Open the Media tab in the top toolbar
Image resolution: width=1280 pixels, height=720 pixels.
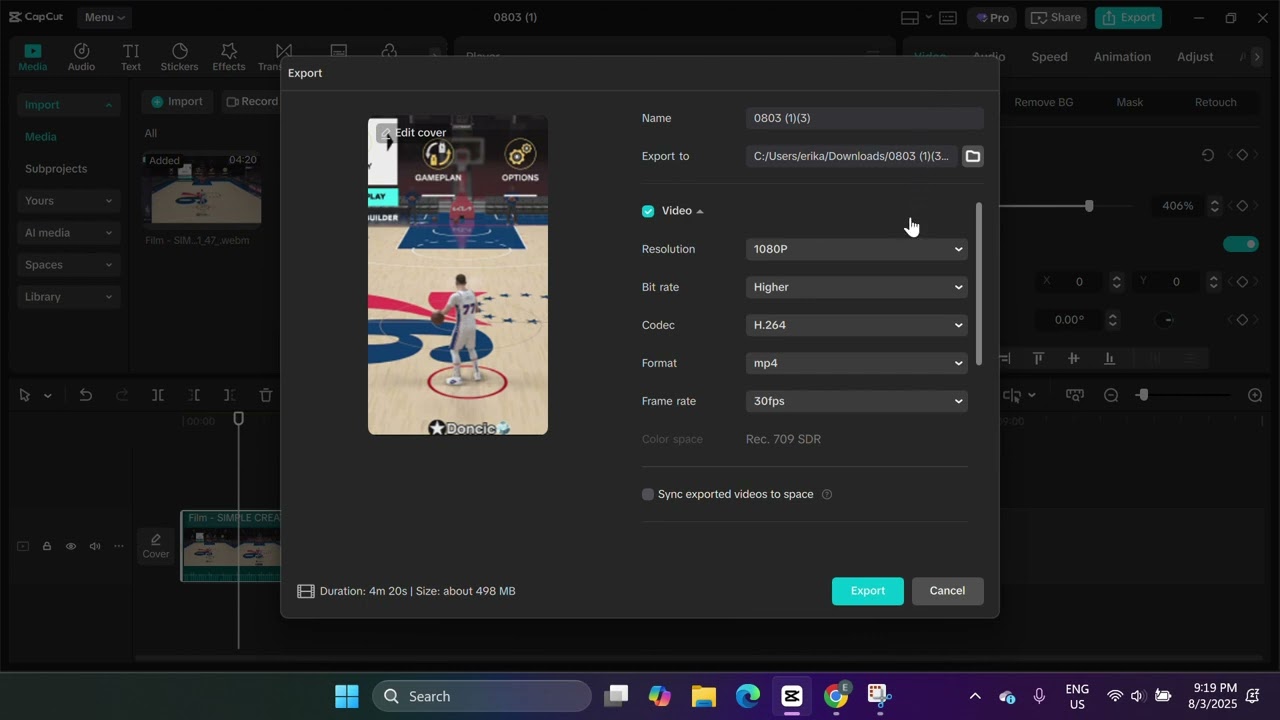33,57
